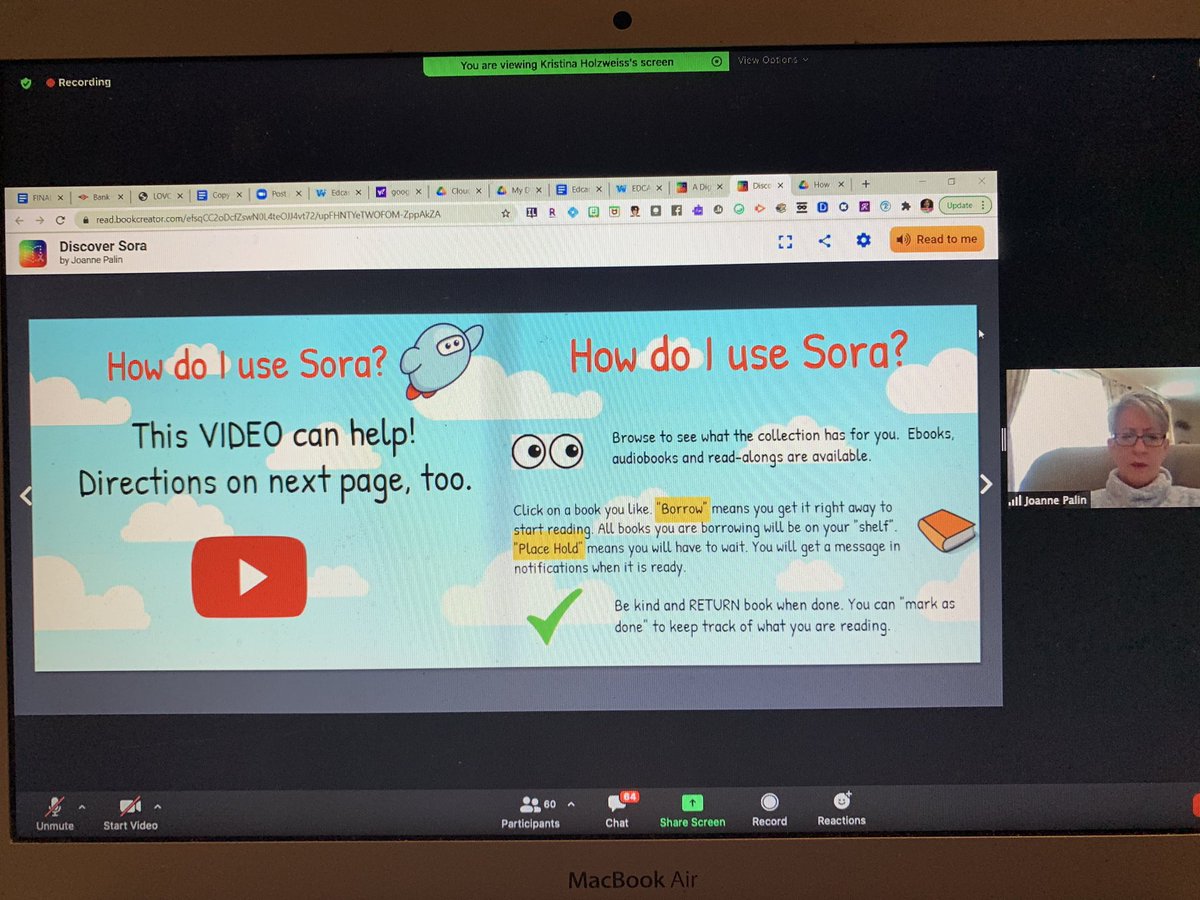Switch to the My D browser tab
This screenshot has width=1200, height=900.
click(519, 189)
